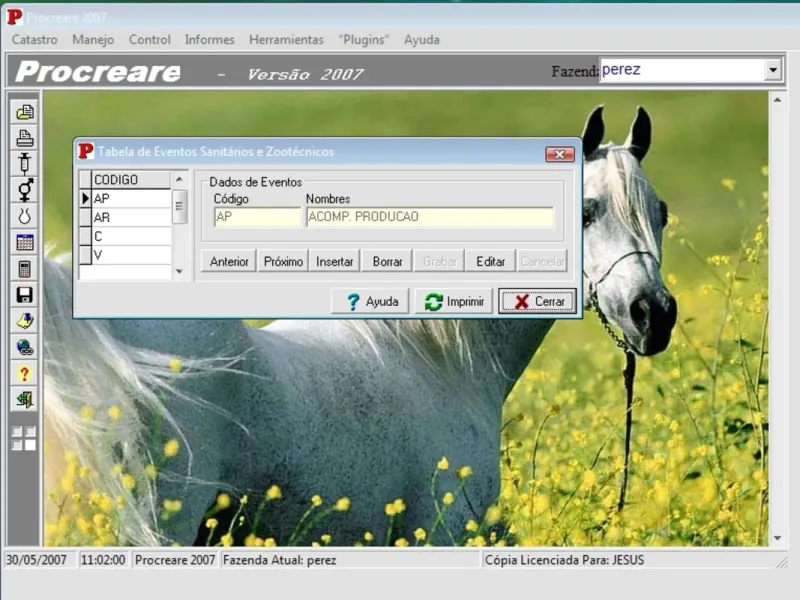Open the Informes menu

209,40
